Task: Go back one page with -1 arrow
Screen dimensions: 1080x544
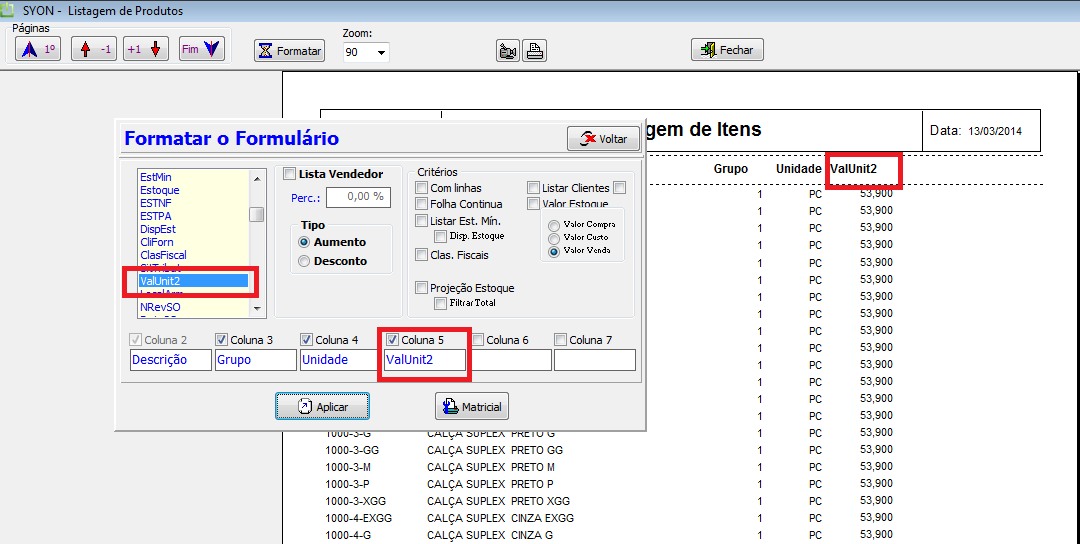Action: pos(93,49)
